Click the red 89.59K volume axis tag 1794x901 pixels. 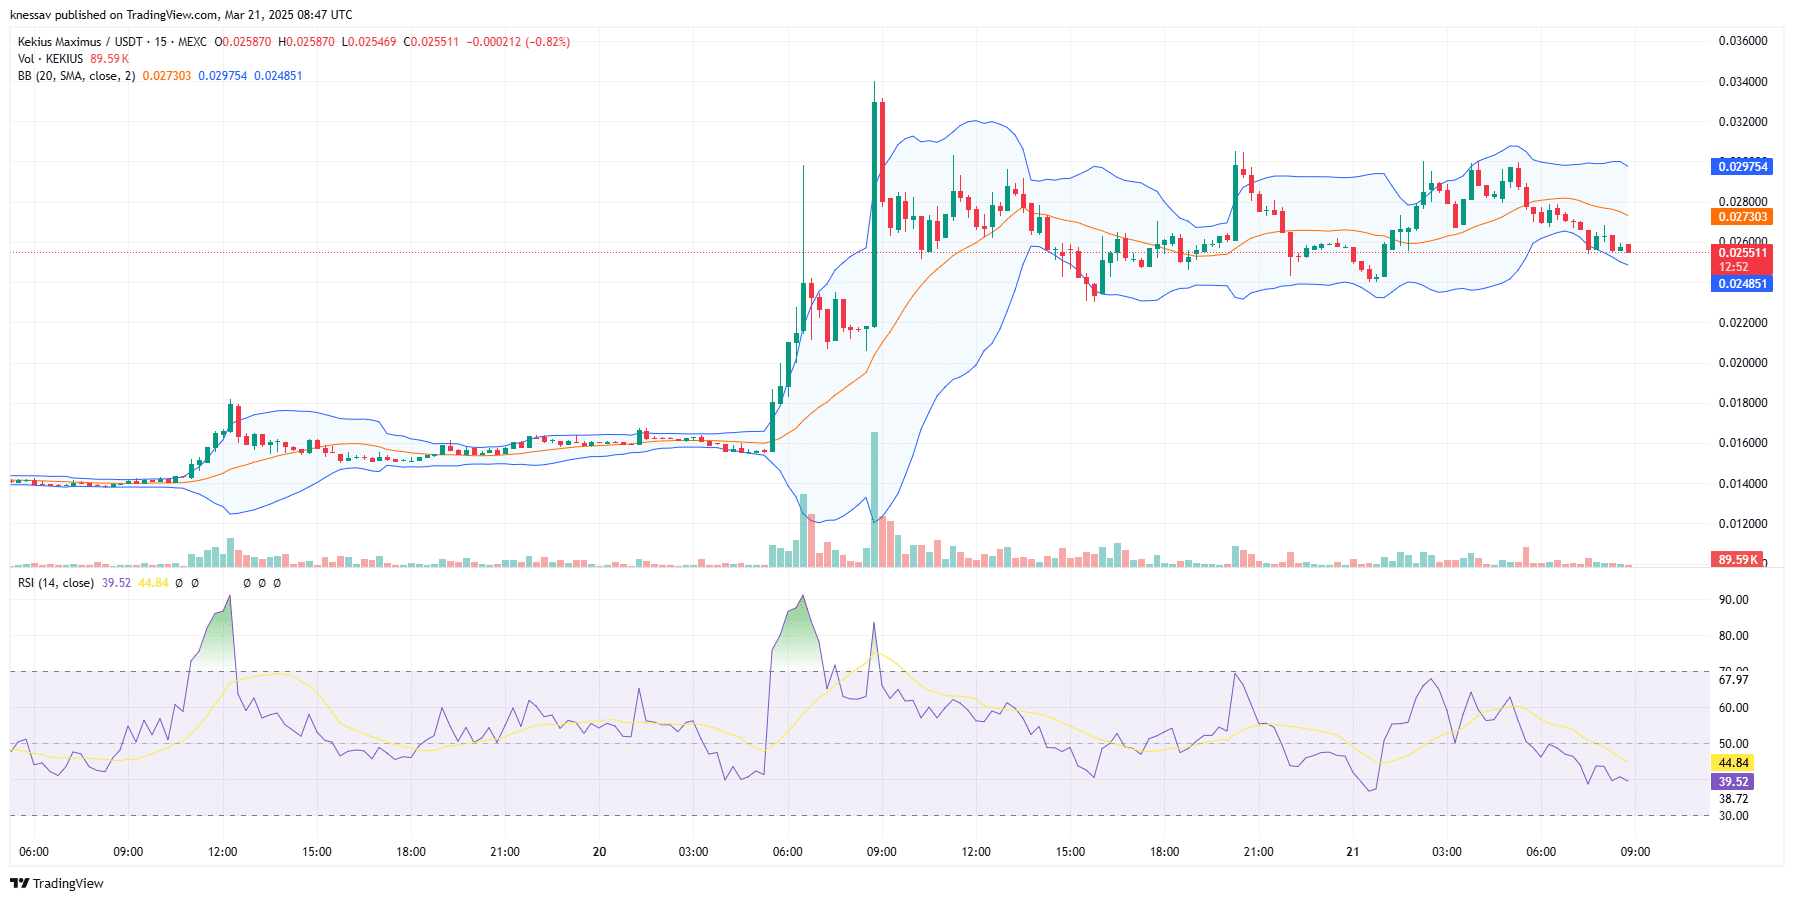coord(1738,560)
